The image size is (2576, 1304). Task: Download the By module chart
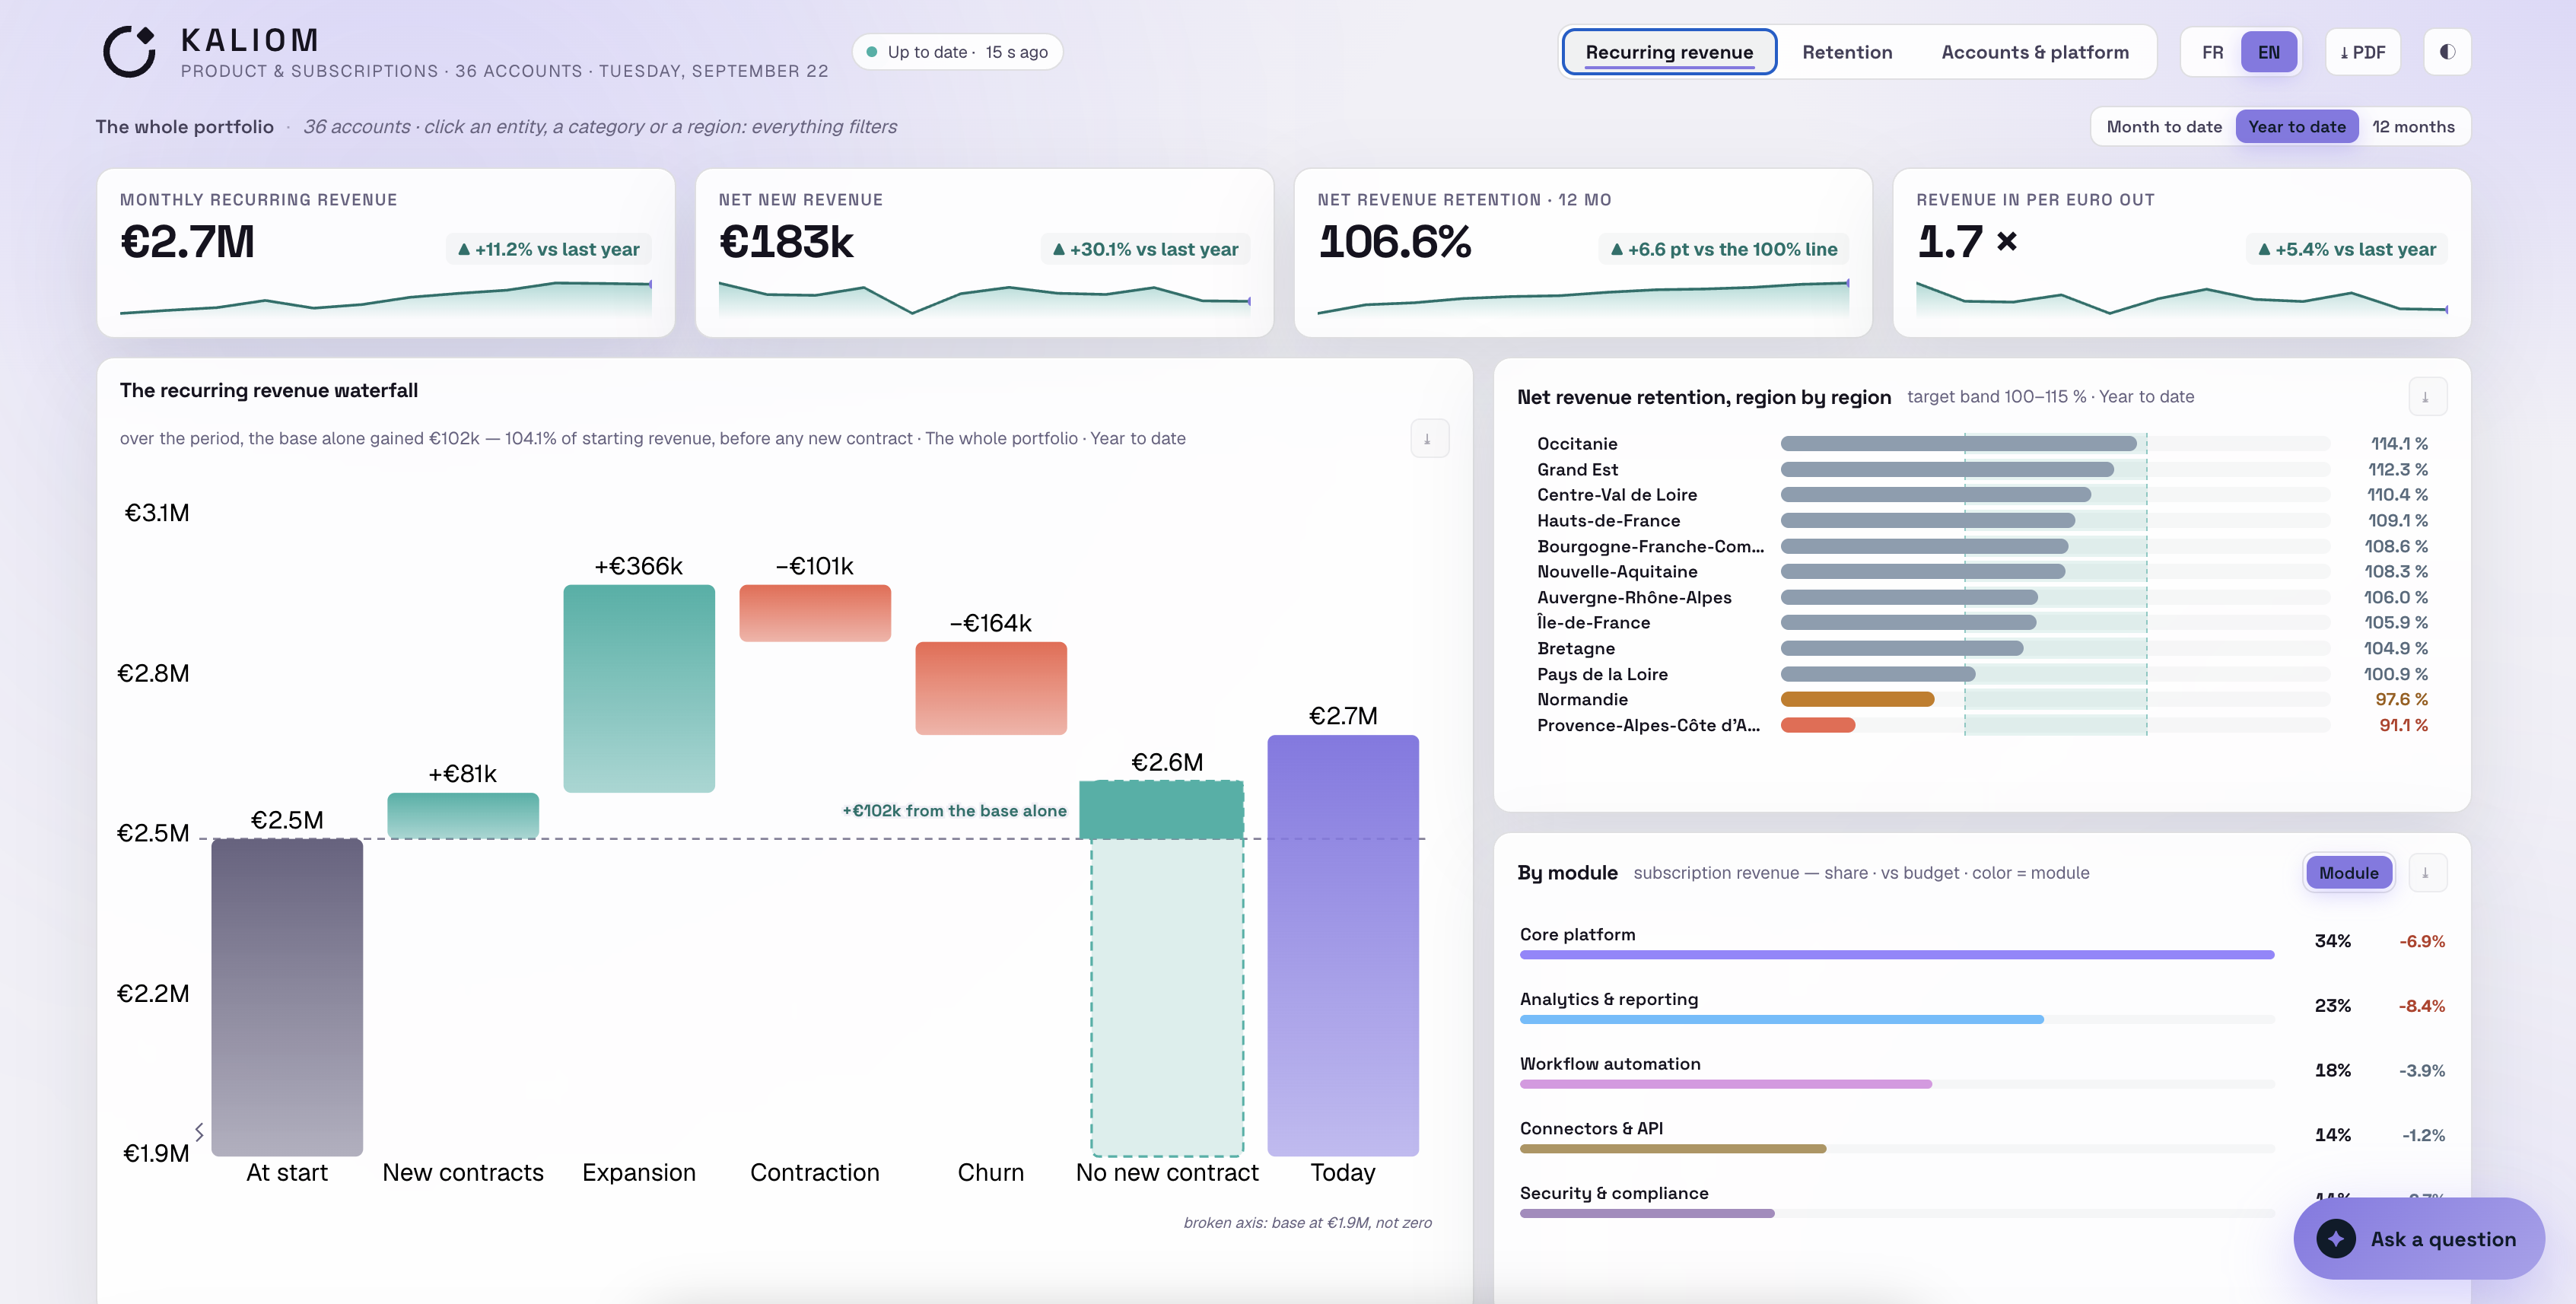[x=2426, y=873]
